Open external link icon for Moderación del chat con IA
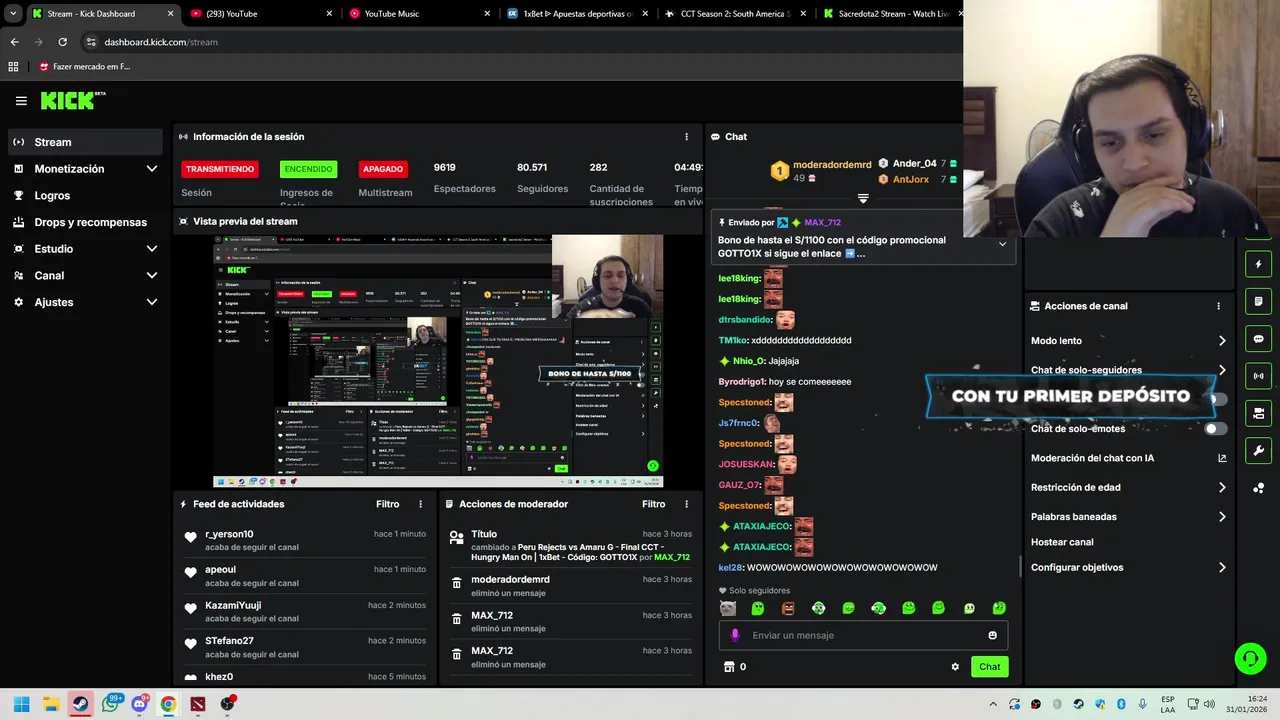1280x720 pixels. click(x=1222, y=458)
